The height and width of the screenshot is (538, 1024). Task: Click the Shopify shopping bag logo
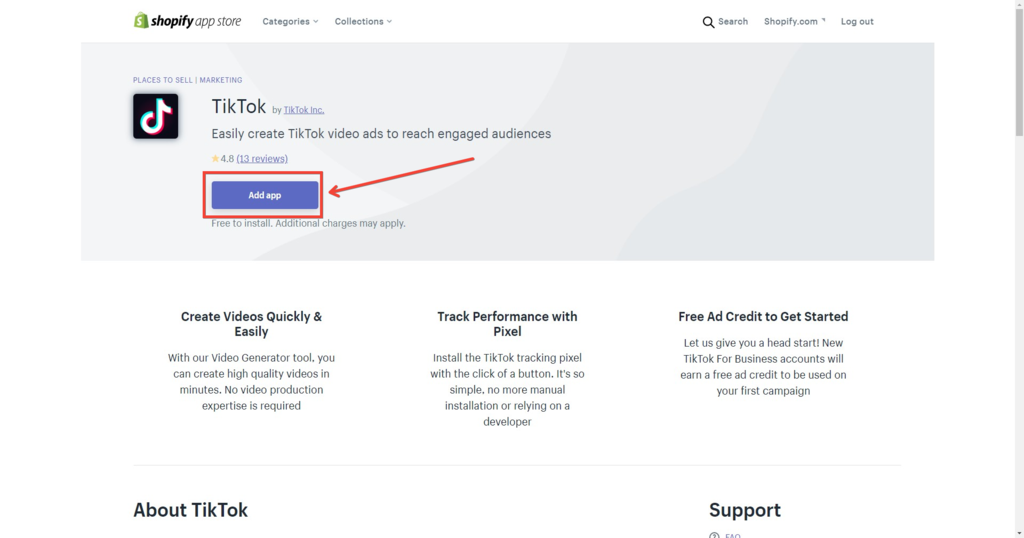tap(141, 21)
